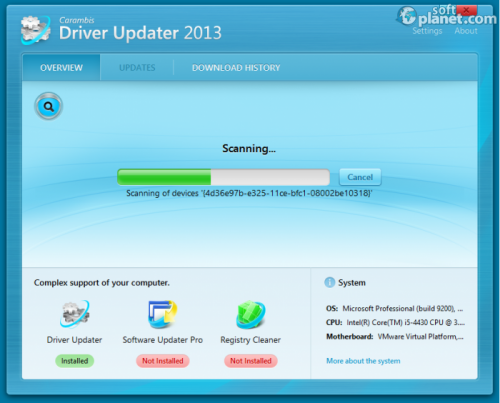
Task: Click the System info icon
Action: [329, 283]
